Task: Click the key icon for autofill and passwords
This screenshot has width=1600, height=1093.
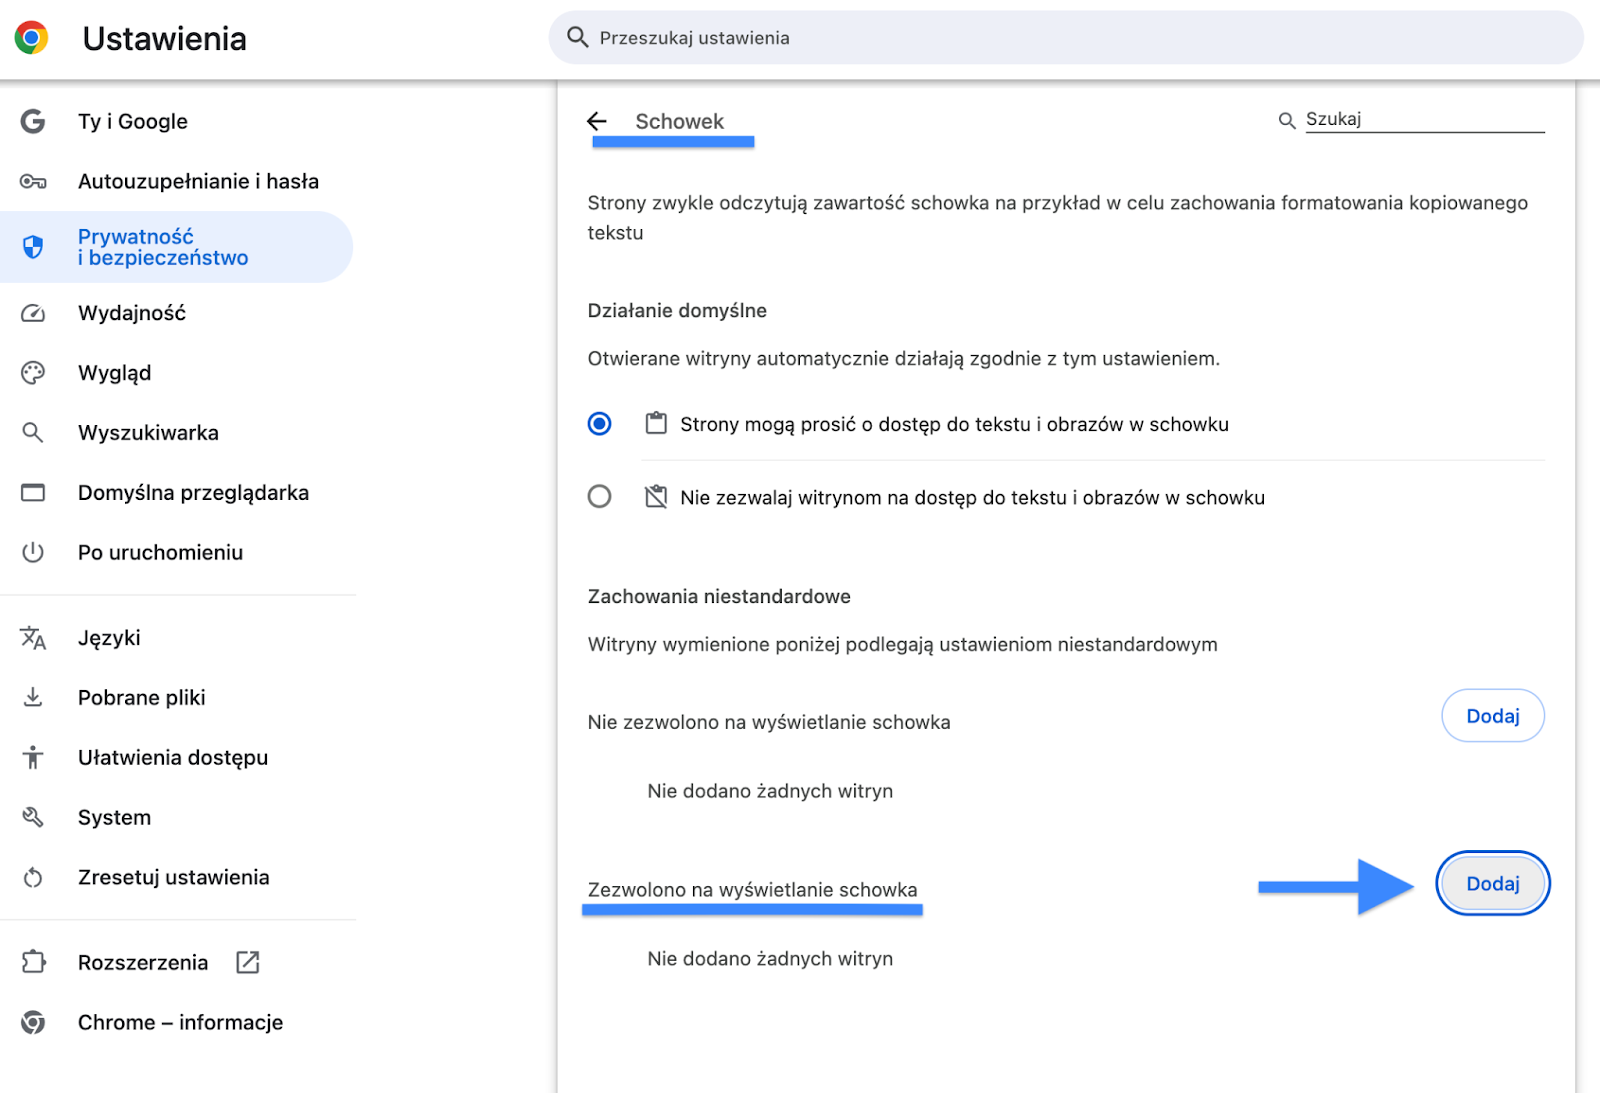Action: (x=33, y=181)
